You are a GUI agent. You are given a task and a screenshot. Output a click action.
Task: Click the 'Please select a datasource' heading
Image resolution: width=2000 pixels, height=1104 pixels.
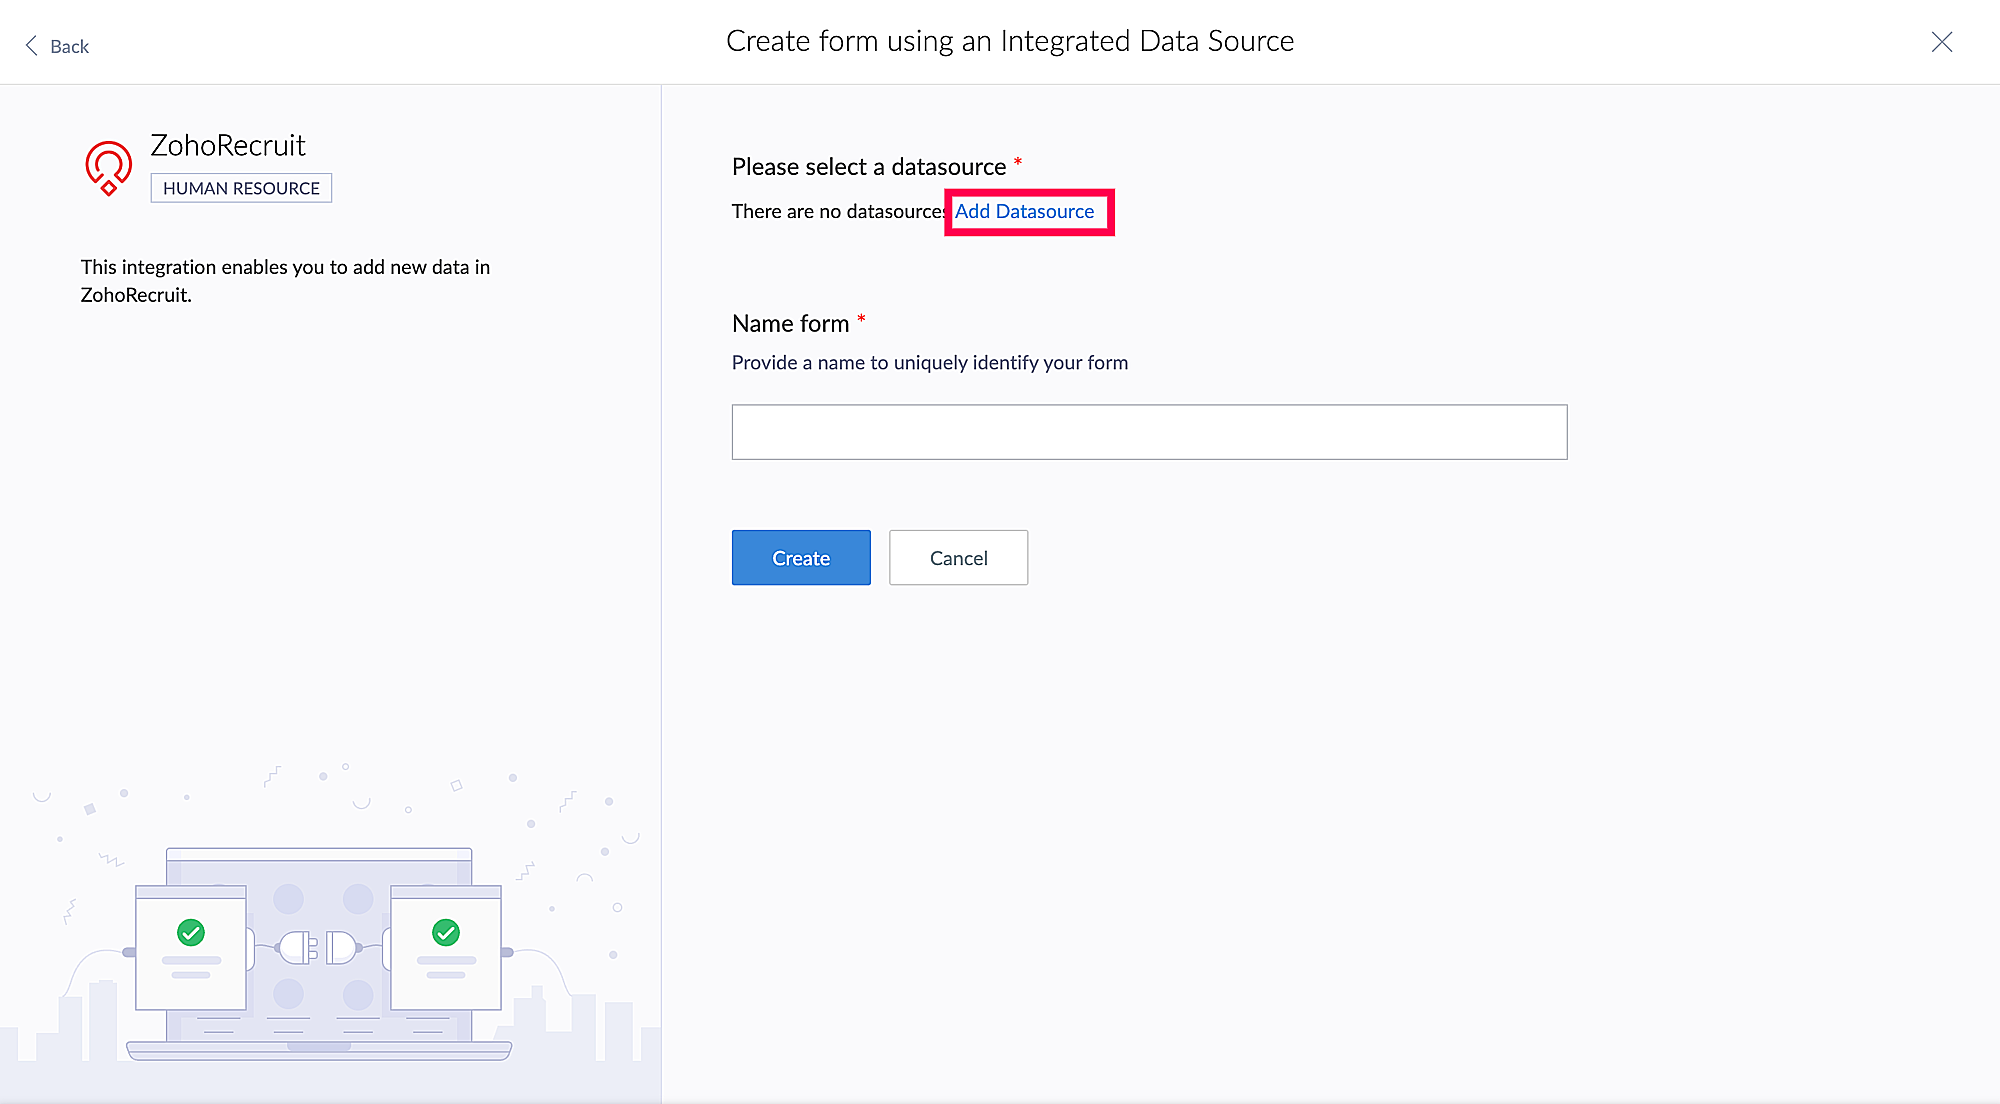868,167
